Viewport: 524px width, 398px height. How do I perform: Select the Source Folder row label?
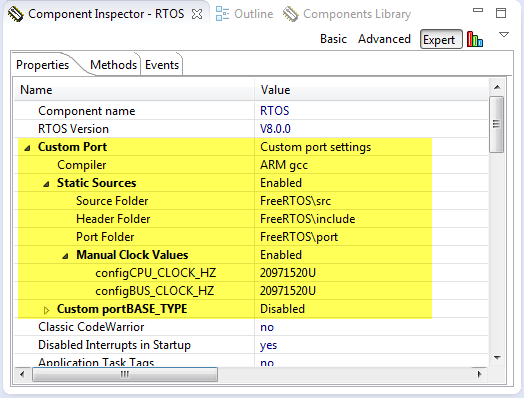coord(112,201)
